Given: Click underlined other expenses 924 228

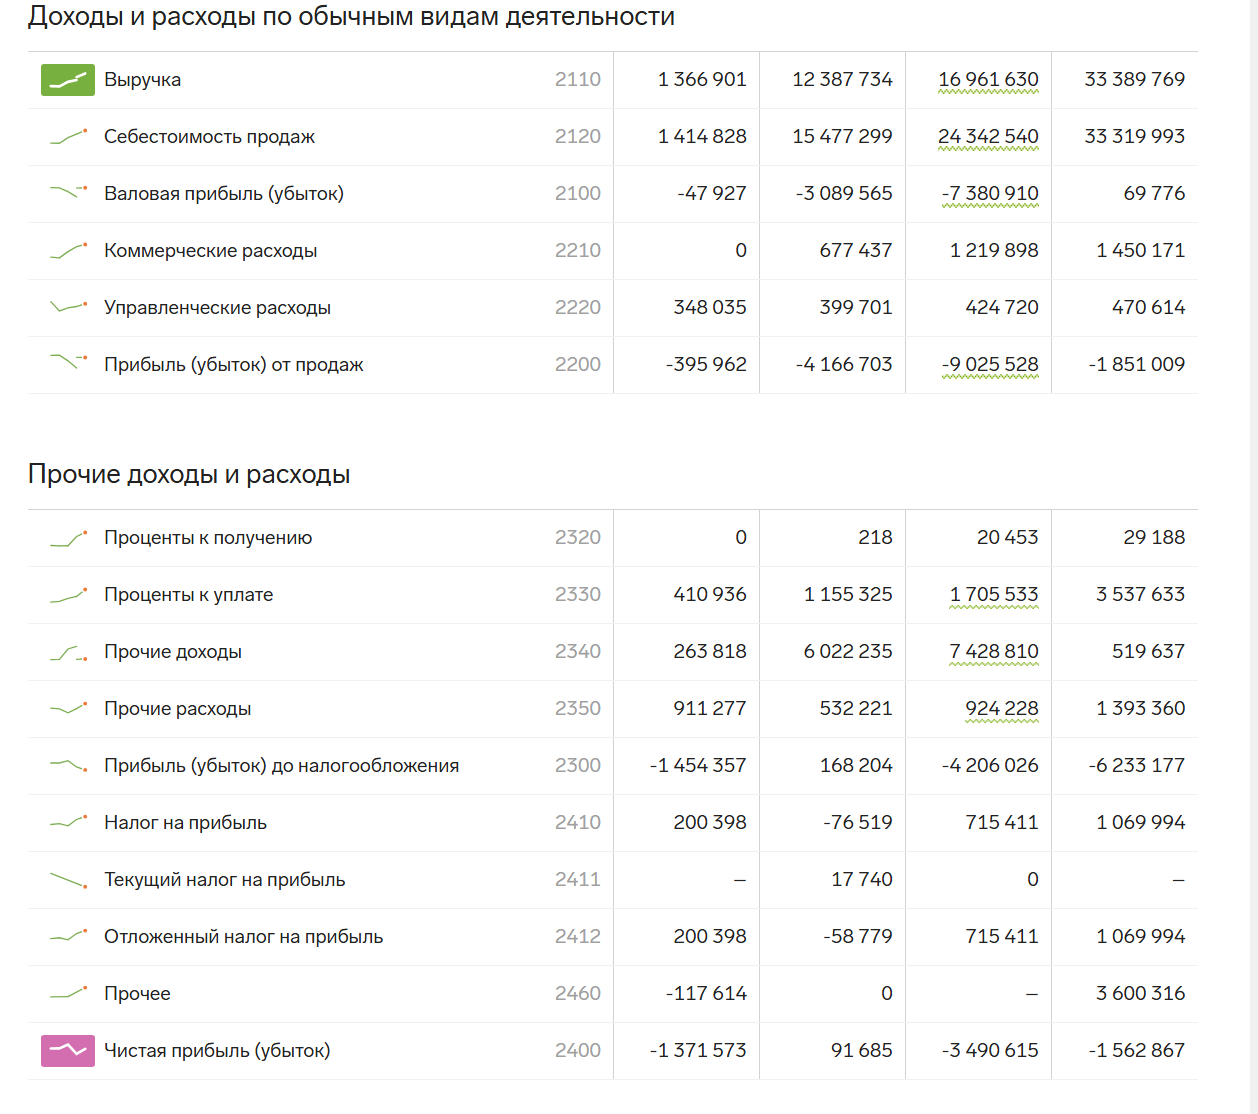Looking at the screenshot, I should pos(1001,709).
